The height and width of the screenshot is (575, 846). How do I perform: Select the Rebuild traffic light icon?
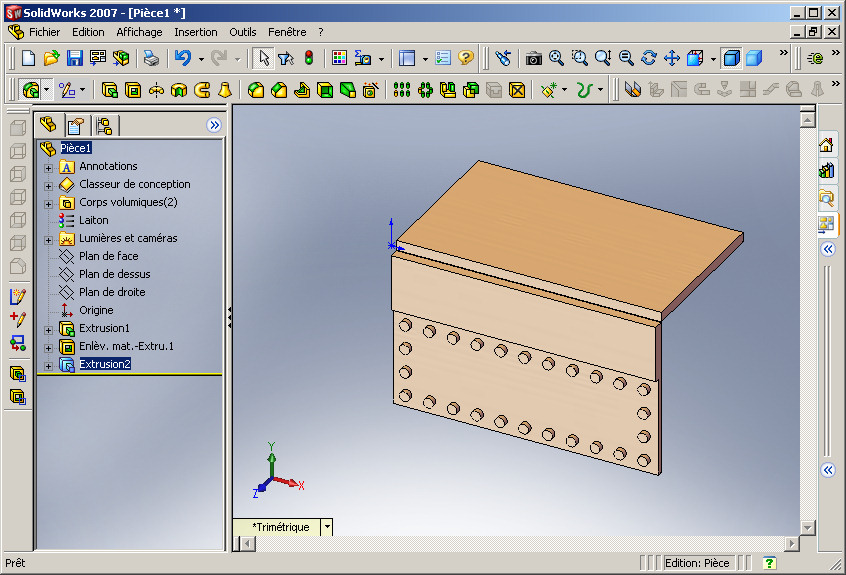309,58
